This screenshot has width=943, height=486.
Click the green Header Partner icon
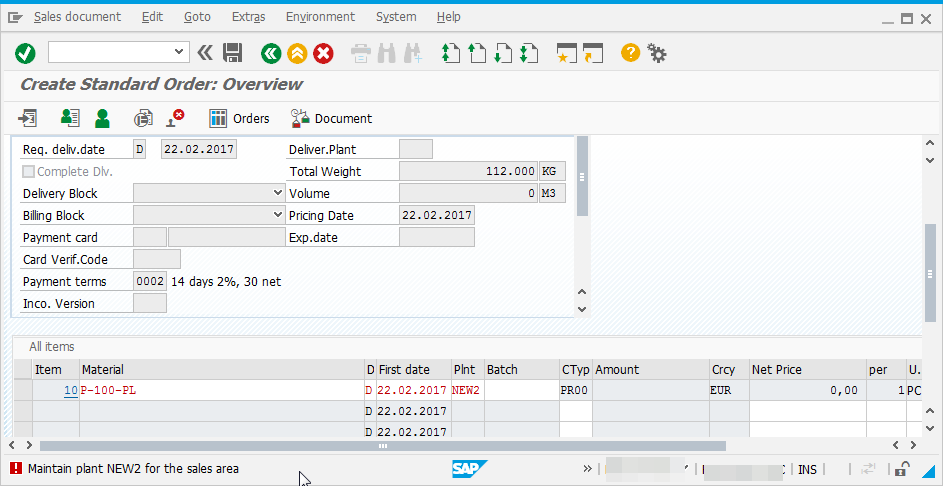tap(102, 118)
